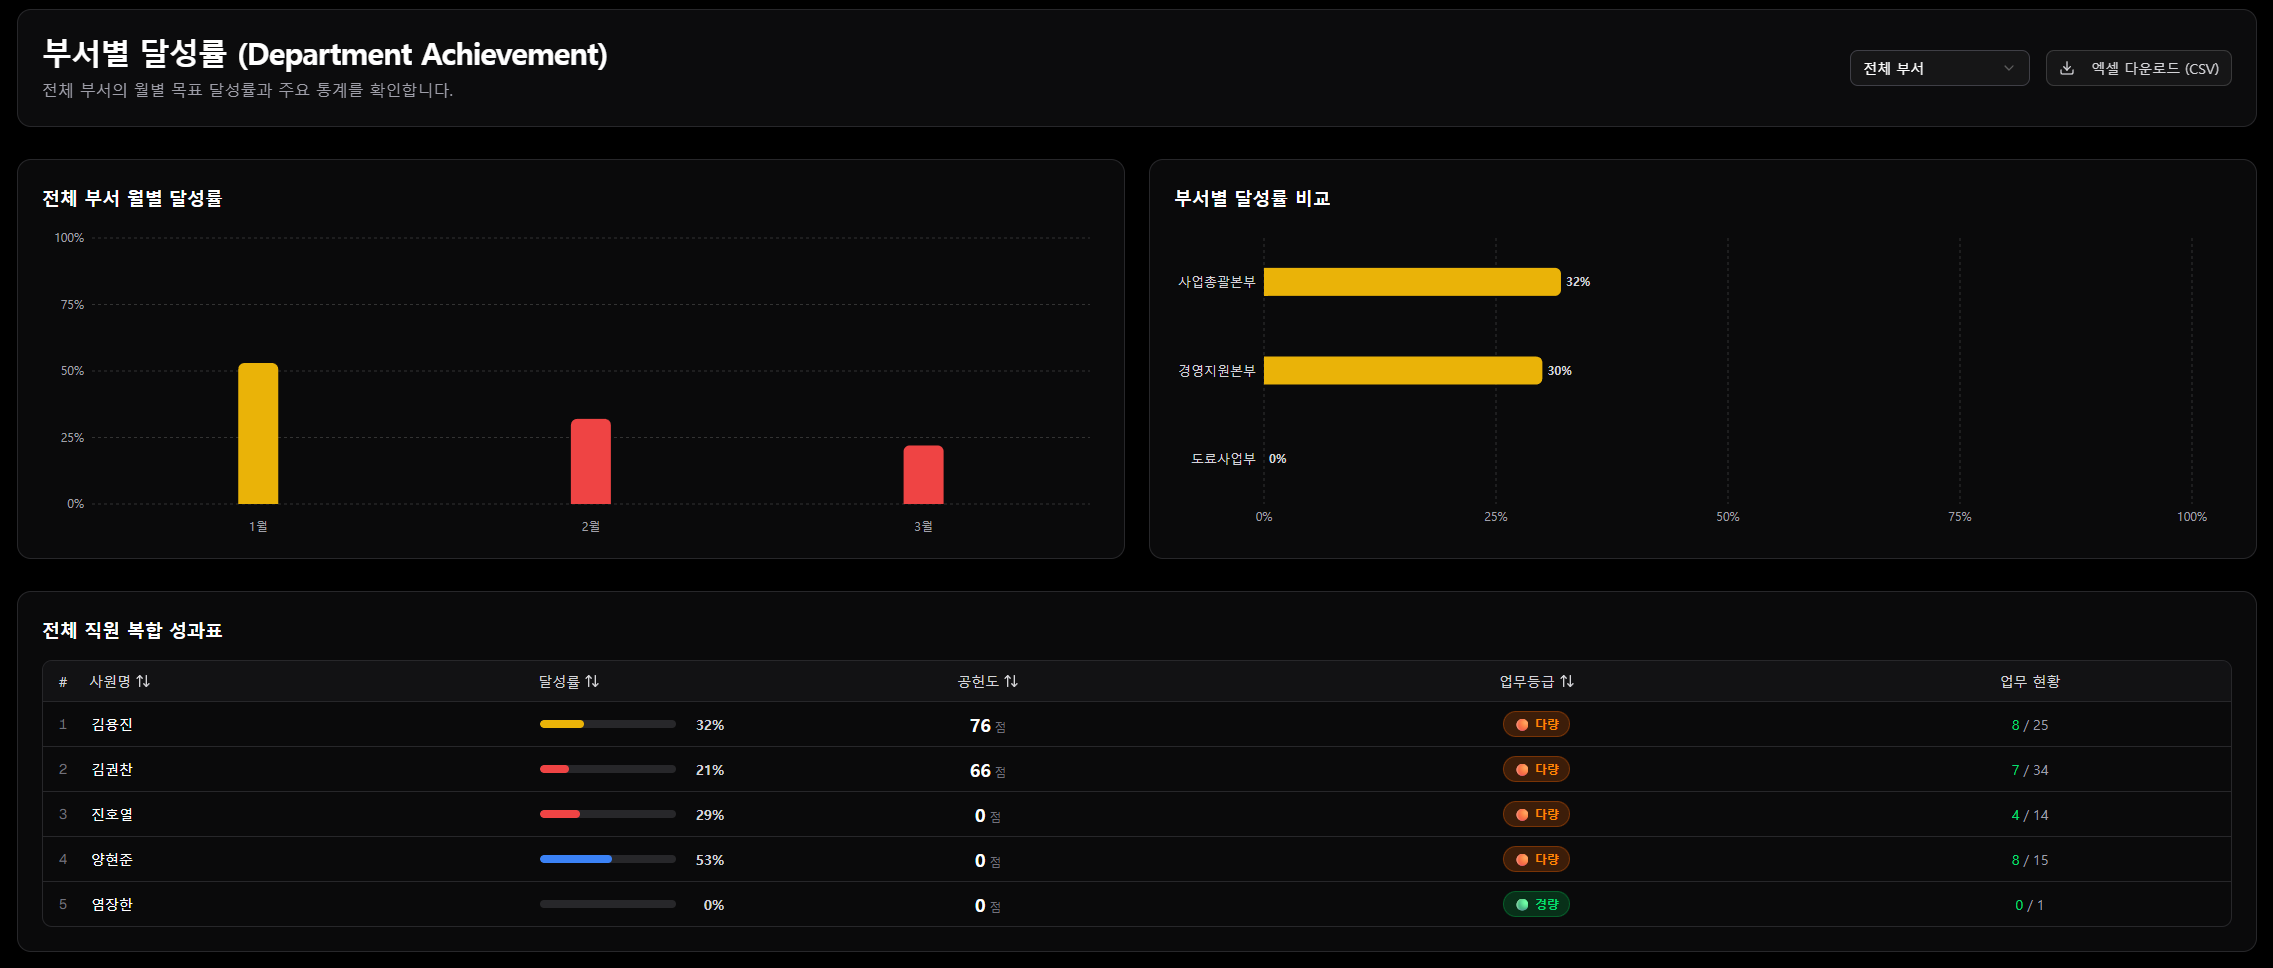The width and height of the screenshot is (2273, 968).
Task: Click the 경영지원본부 30% horizontal bar
Action: (x=1402, y=371)
